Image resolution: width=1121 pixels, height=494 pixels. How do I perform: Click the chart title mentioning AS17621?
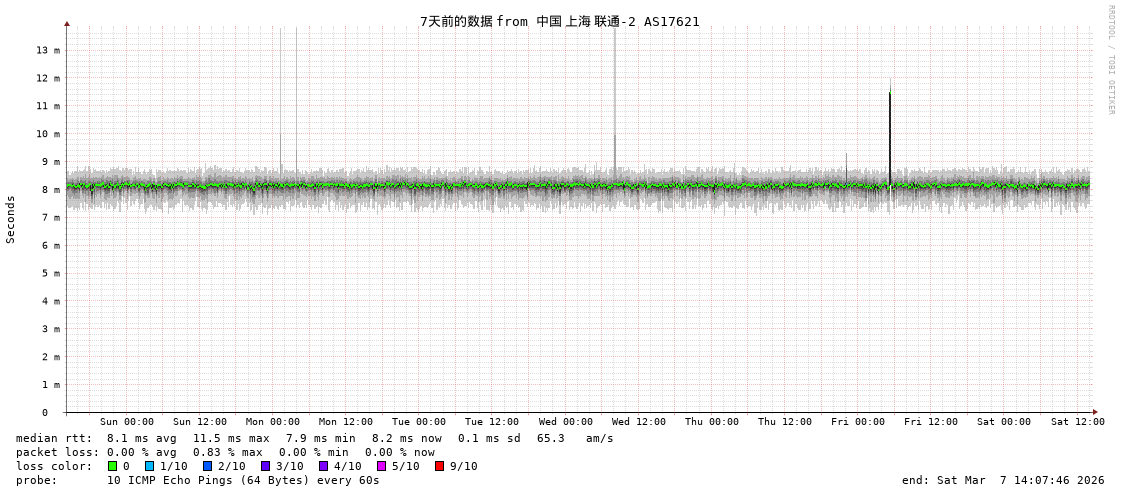pos(559,21)
